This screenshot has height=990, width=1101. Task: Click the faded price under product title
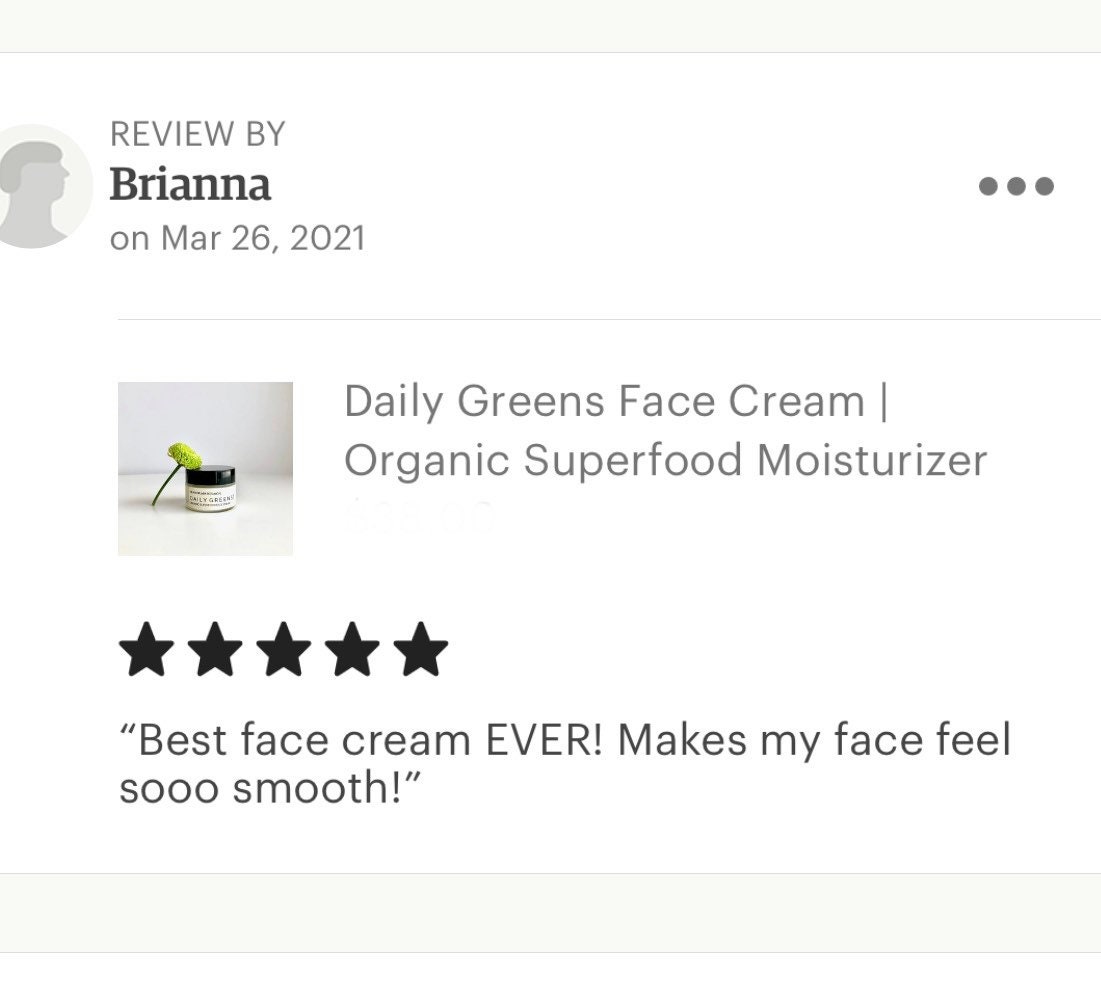[419, 516]
